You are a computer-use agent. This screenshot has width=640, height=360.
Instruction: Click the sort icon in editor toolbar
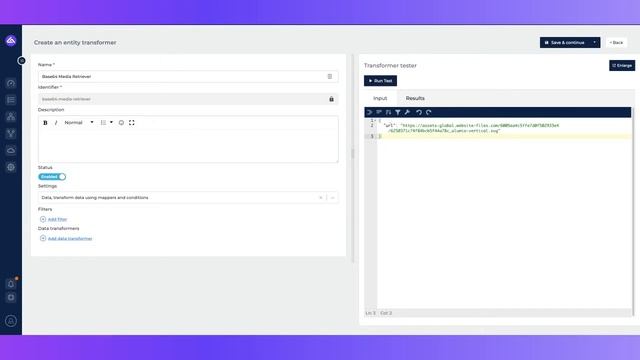pyautogui.click(x=389, y=112)
